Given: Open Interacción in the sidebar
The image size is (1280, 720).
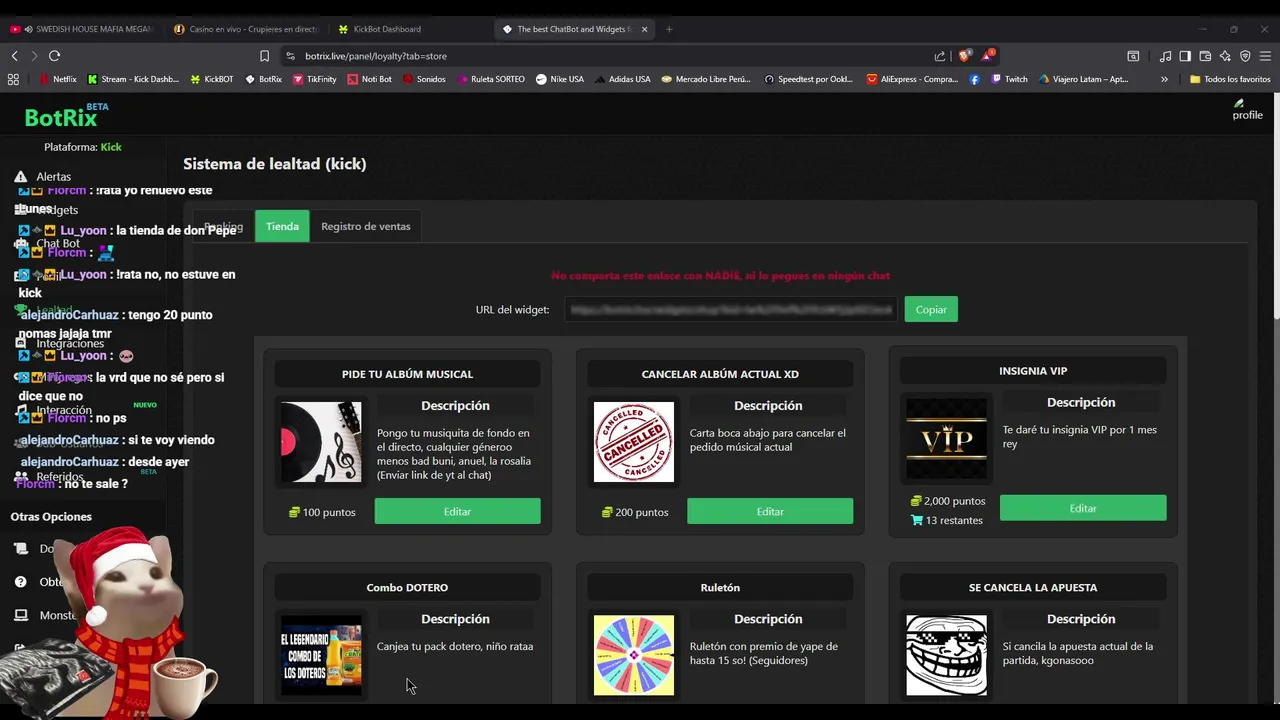Looking at the screenshot, I should coord(54,410).
